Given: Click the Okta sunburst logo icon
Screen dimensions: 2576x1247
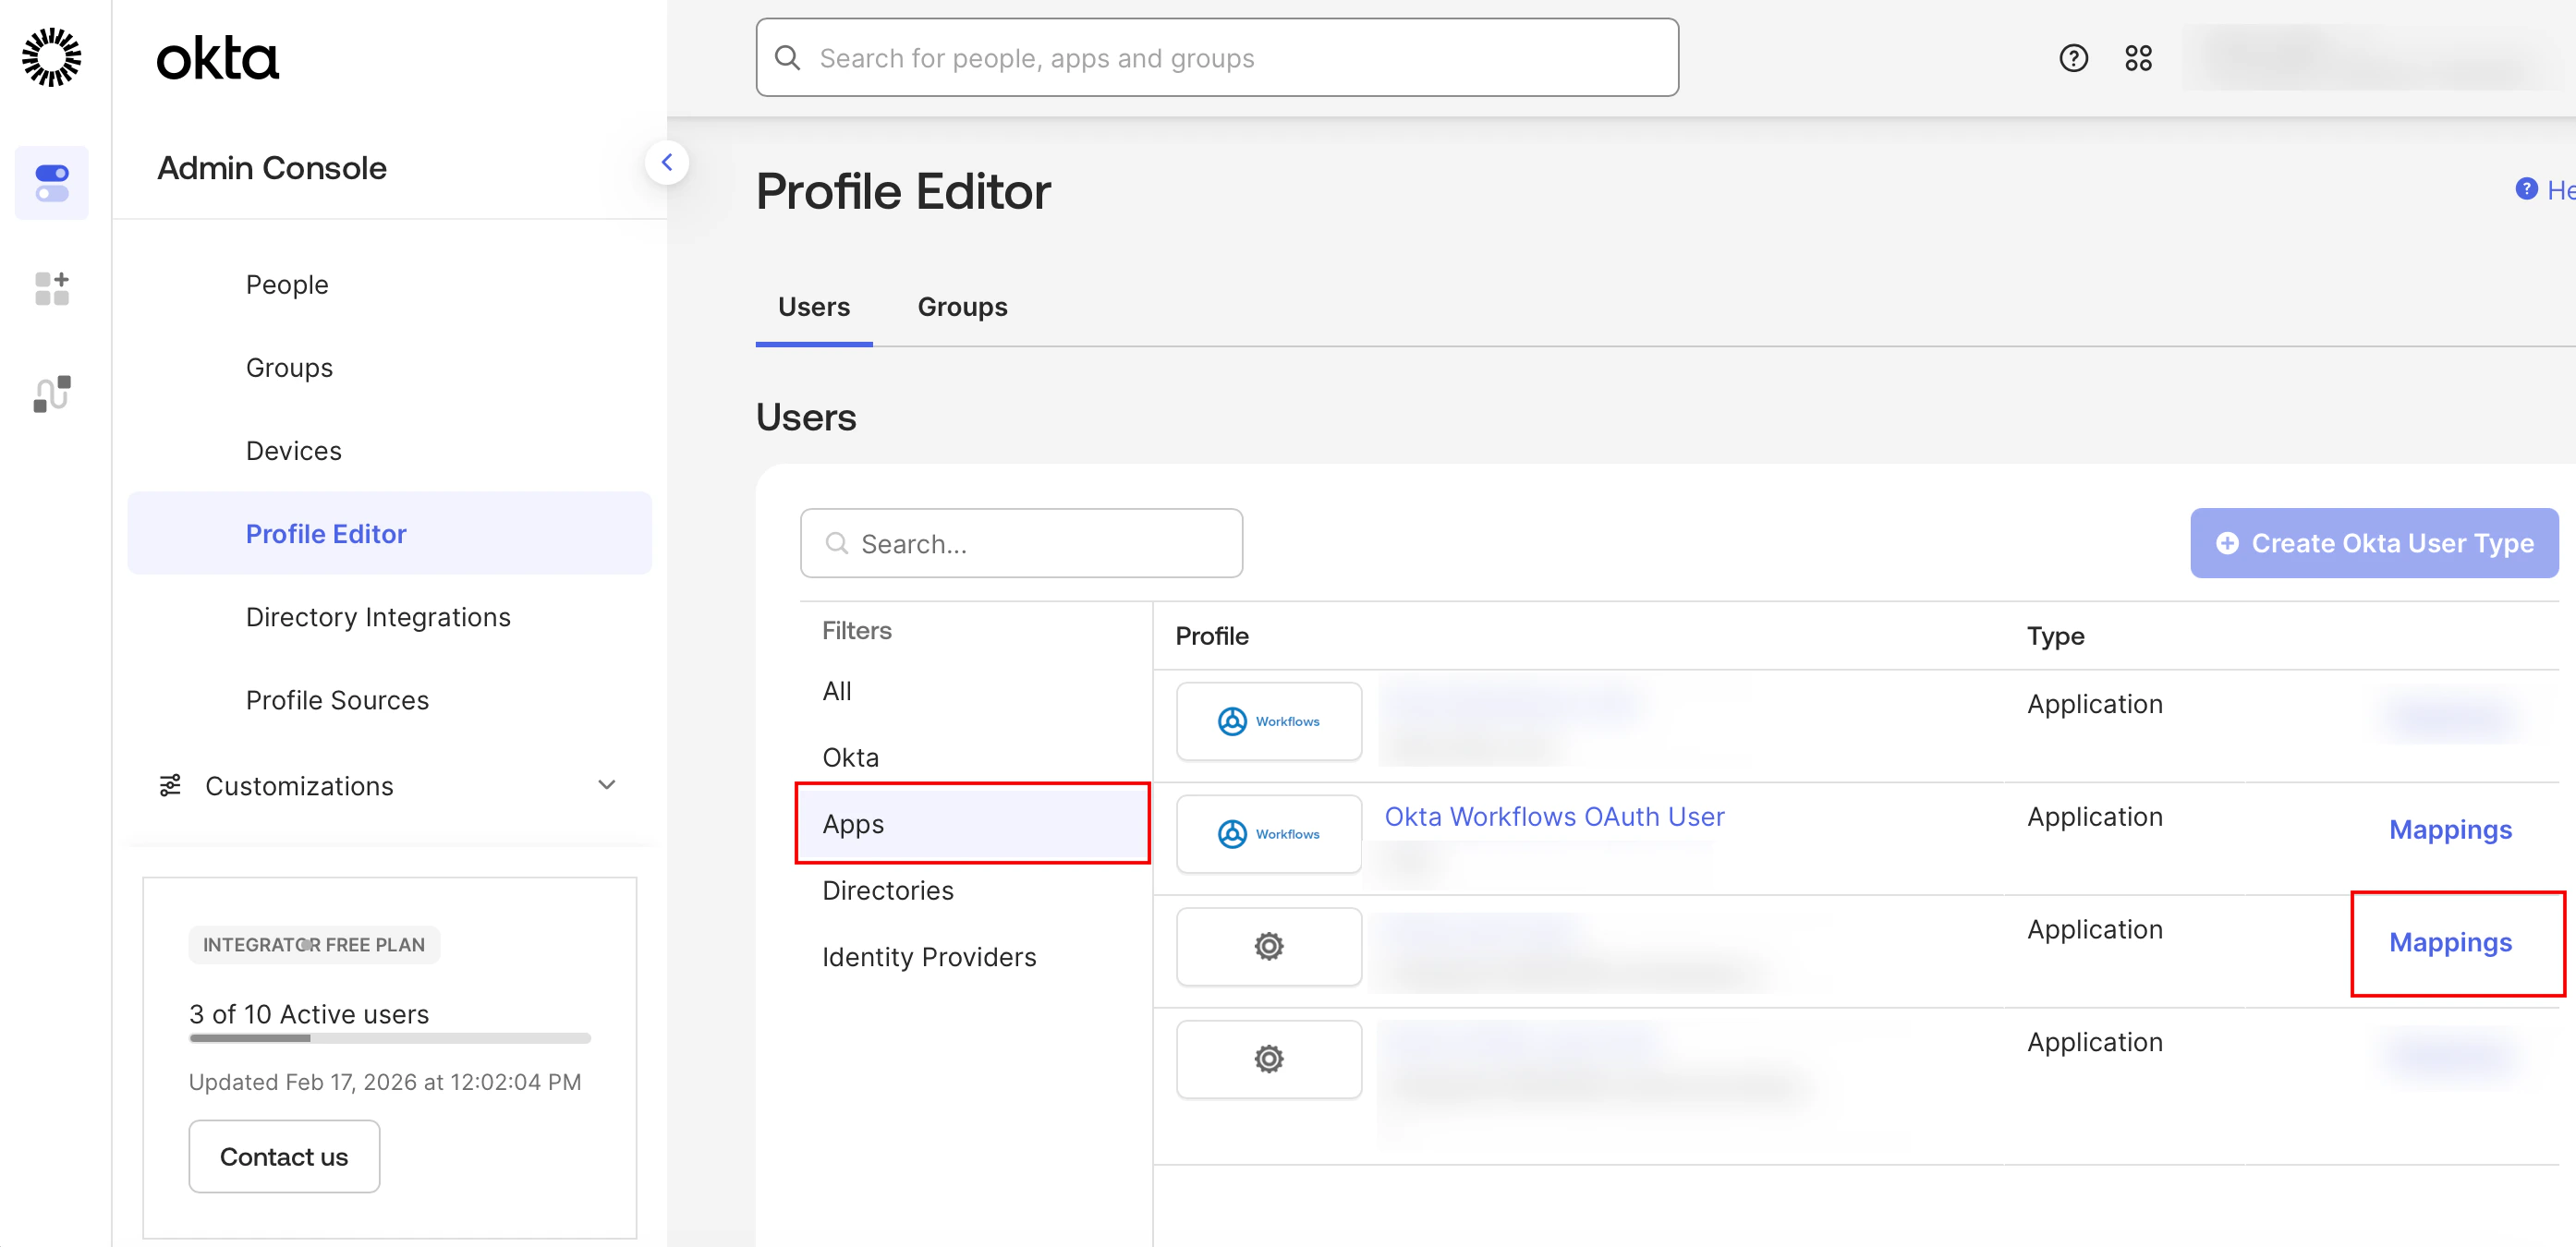Looking at the screenshot, I should point(51,57).
